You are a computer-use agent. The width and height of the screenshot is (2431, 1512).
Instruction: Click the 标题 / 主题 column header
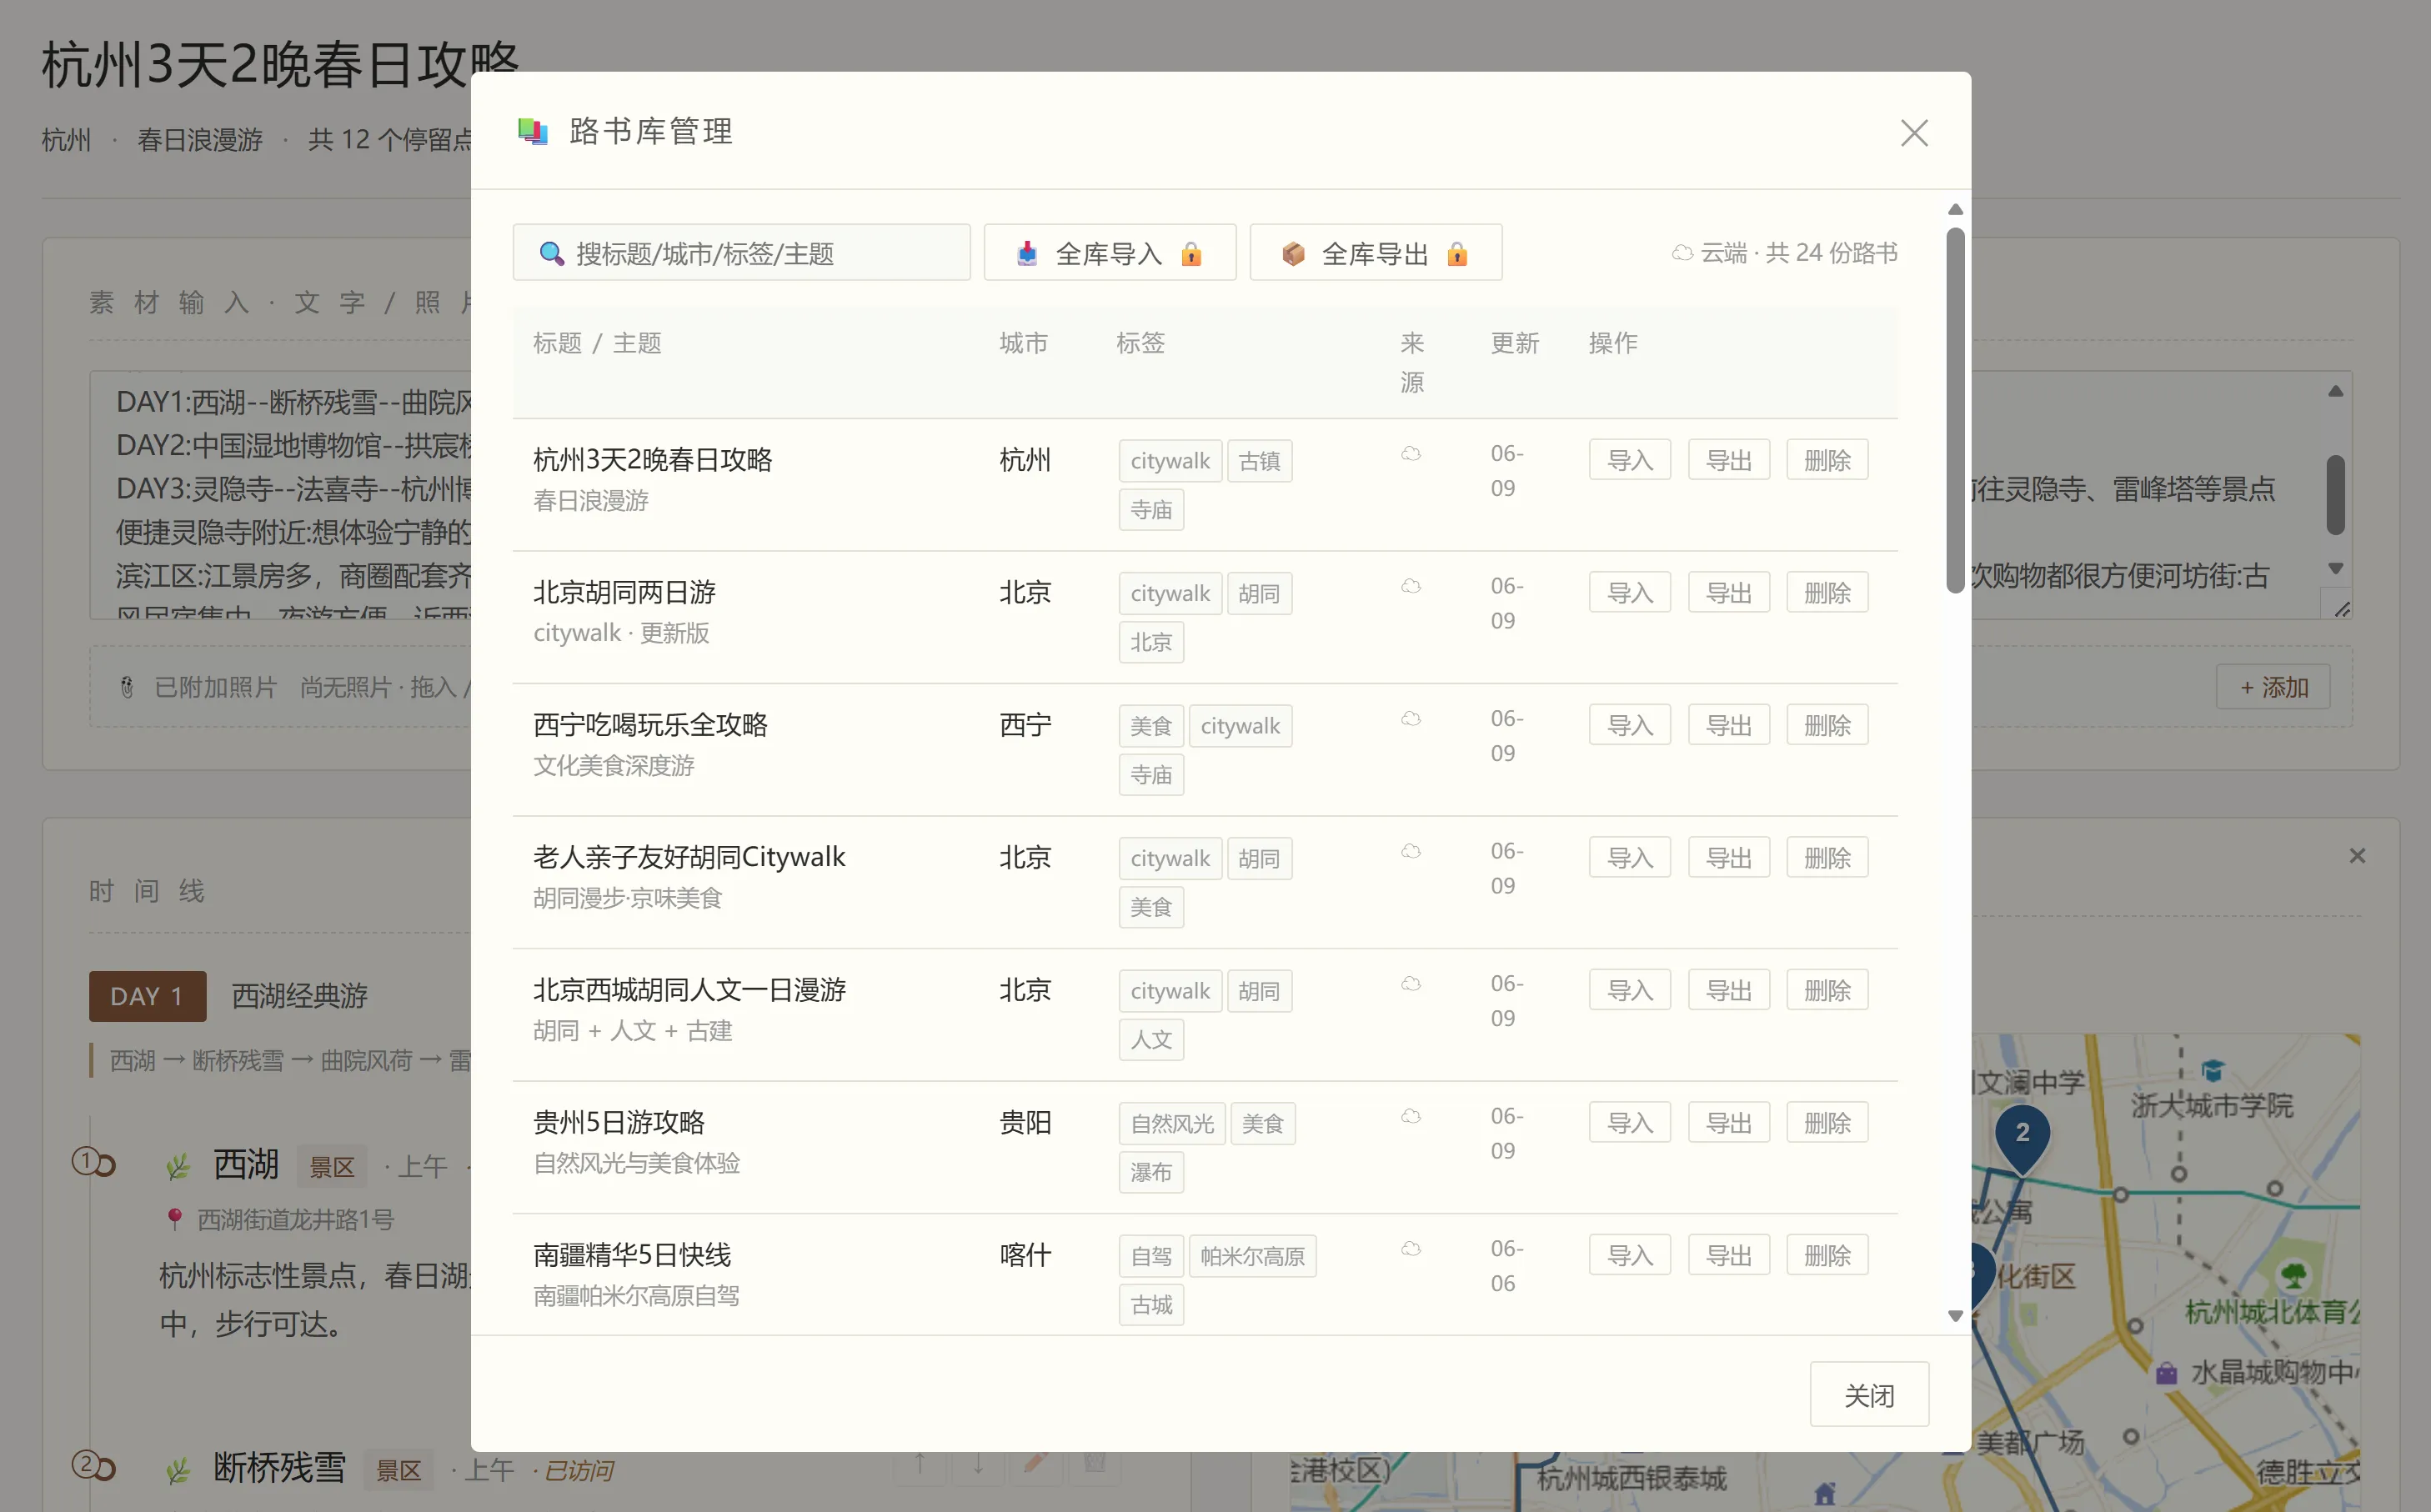[597, 343]
